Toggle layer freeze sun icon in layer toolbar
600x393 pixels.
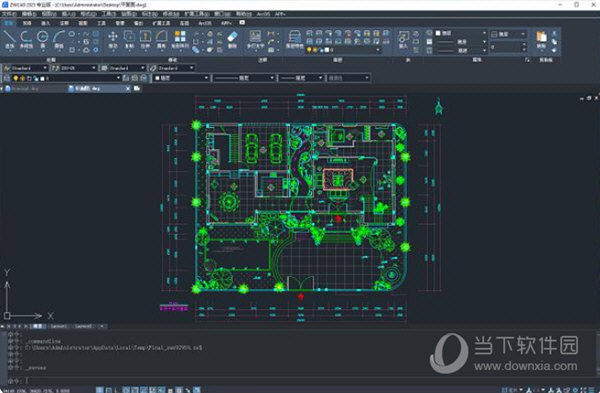pos(23,78)
